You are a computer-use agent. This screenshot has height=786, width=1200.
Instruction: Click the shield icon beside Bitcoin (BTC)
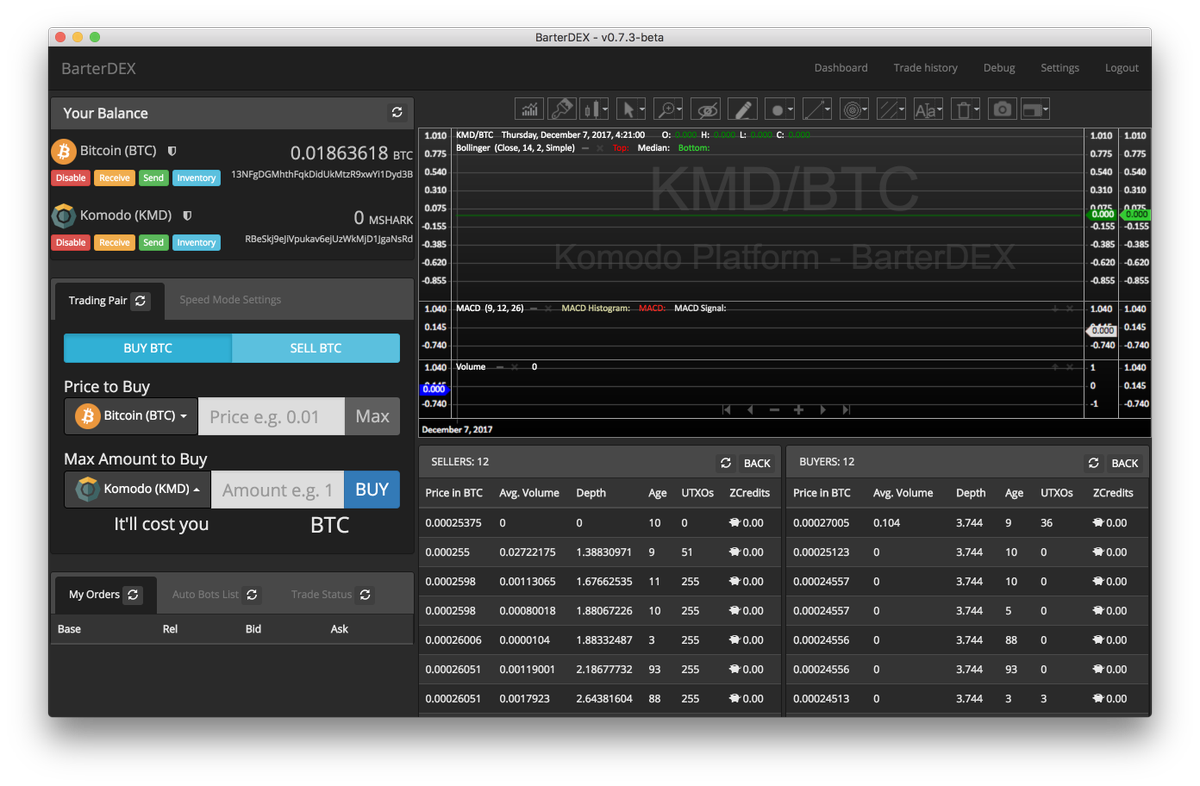[172, 151]
